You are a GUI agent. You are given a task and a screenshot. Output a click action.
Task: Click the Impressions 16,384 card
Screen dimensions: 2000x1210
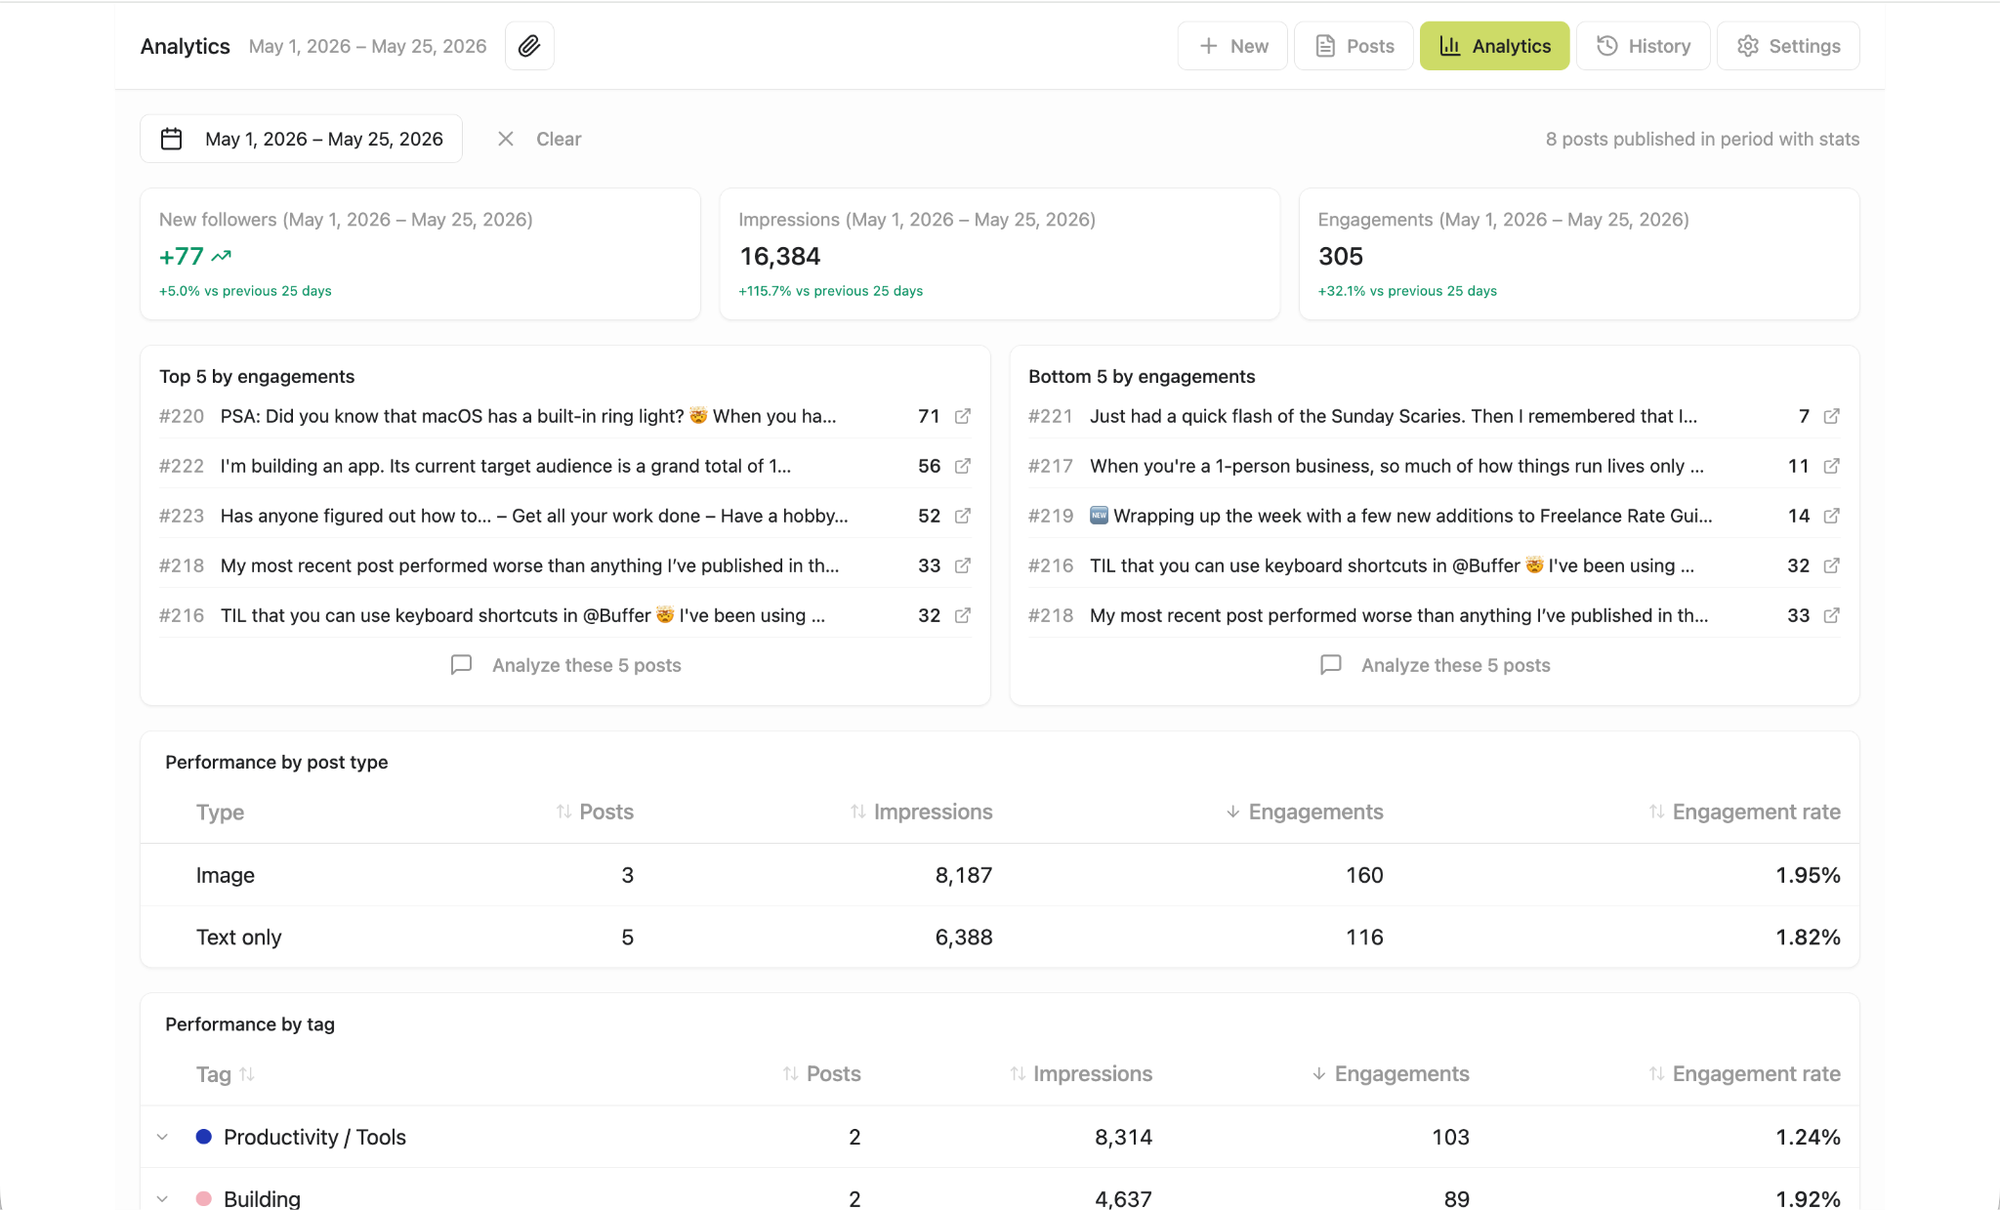pyautogui.click(x=1000, y=254)
